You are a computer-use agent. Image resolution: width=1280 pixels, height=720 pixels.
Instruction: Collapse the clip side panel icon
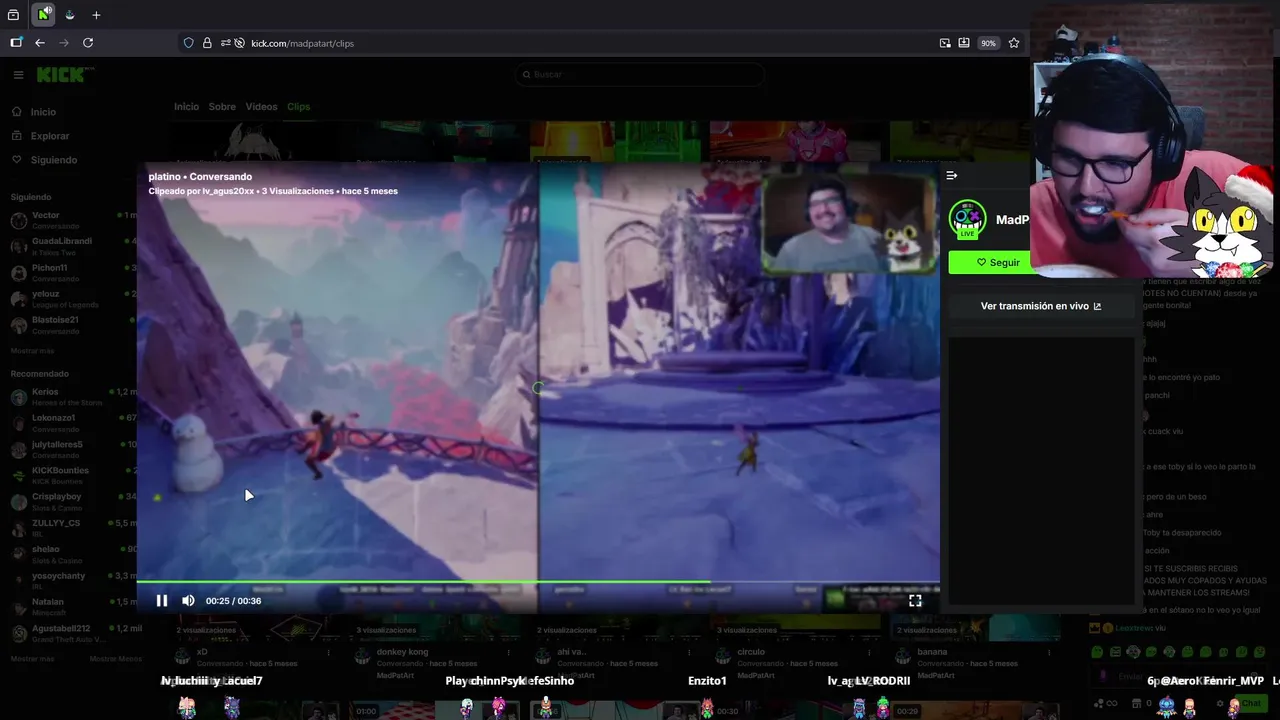click(952, 175)
